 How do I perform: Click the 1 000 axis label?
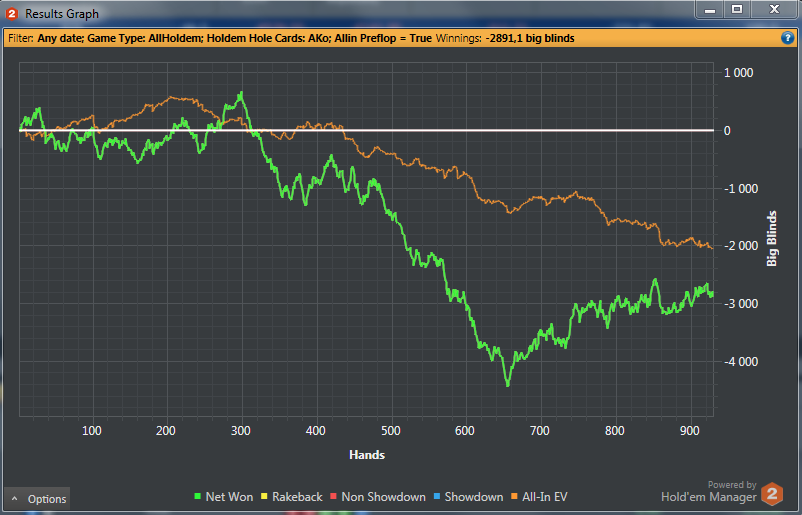coord(738,73)
